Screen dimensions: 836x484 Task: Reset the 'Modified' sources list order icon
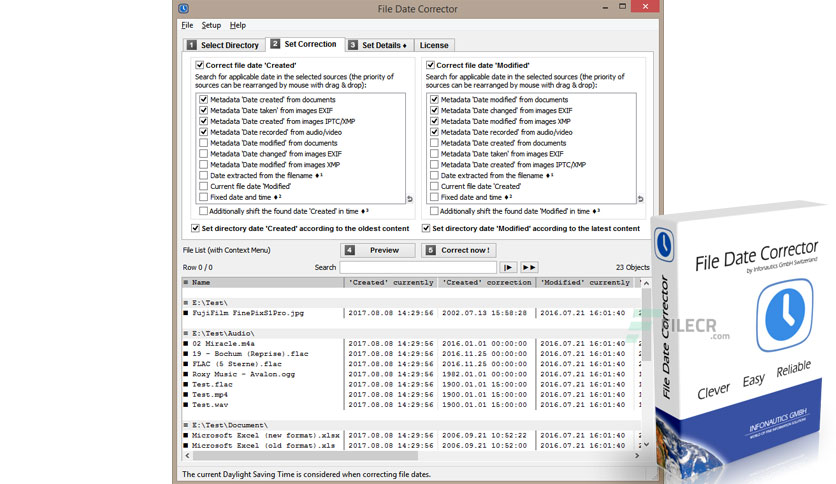[x=640, y=199]
